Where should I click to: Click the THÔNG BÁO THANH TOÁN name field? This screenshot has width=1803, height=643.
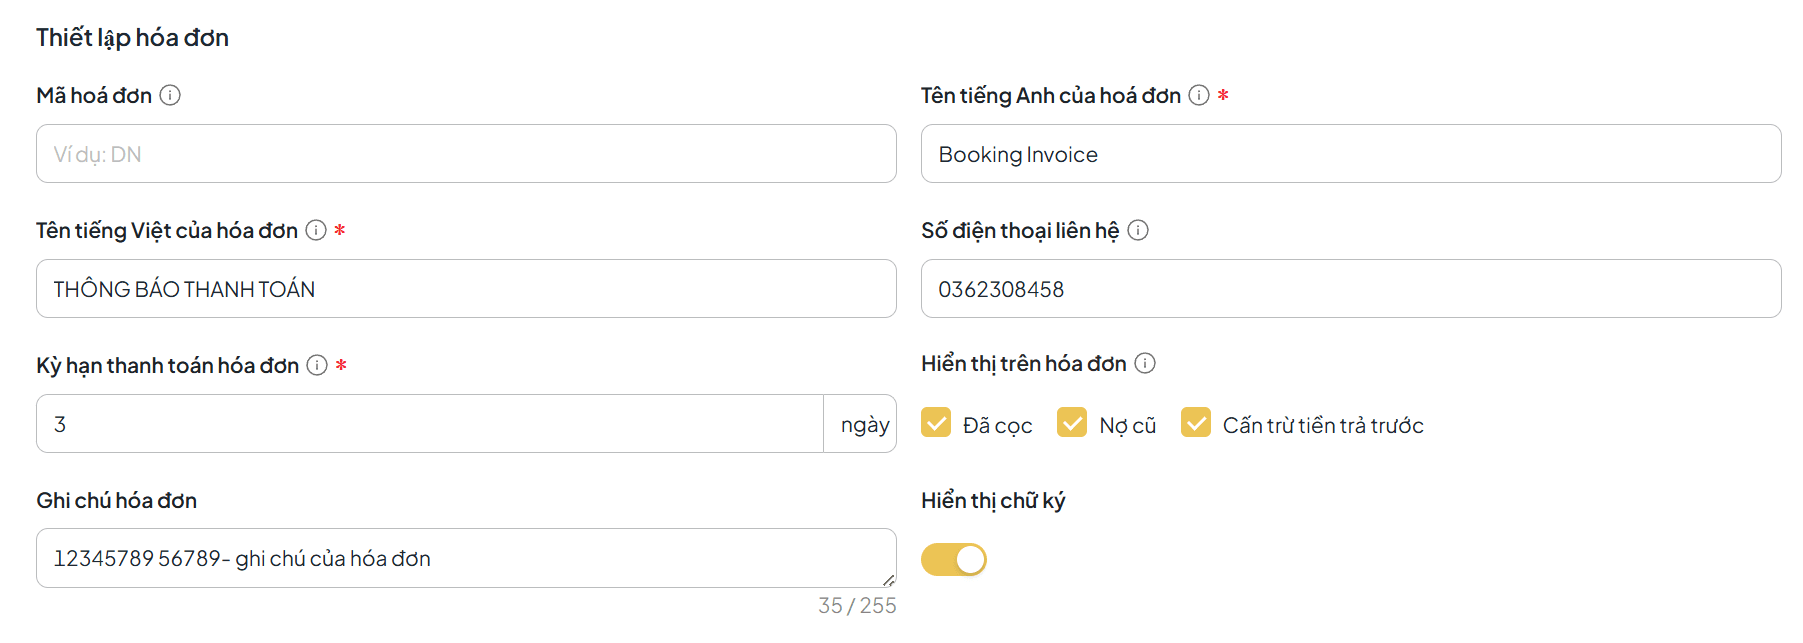coord(466,289)
